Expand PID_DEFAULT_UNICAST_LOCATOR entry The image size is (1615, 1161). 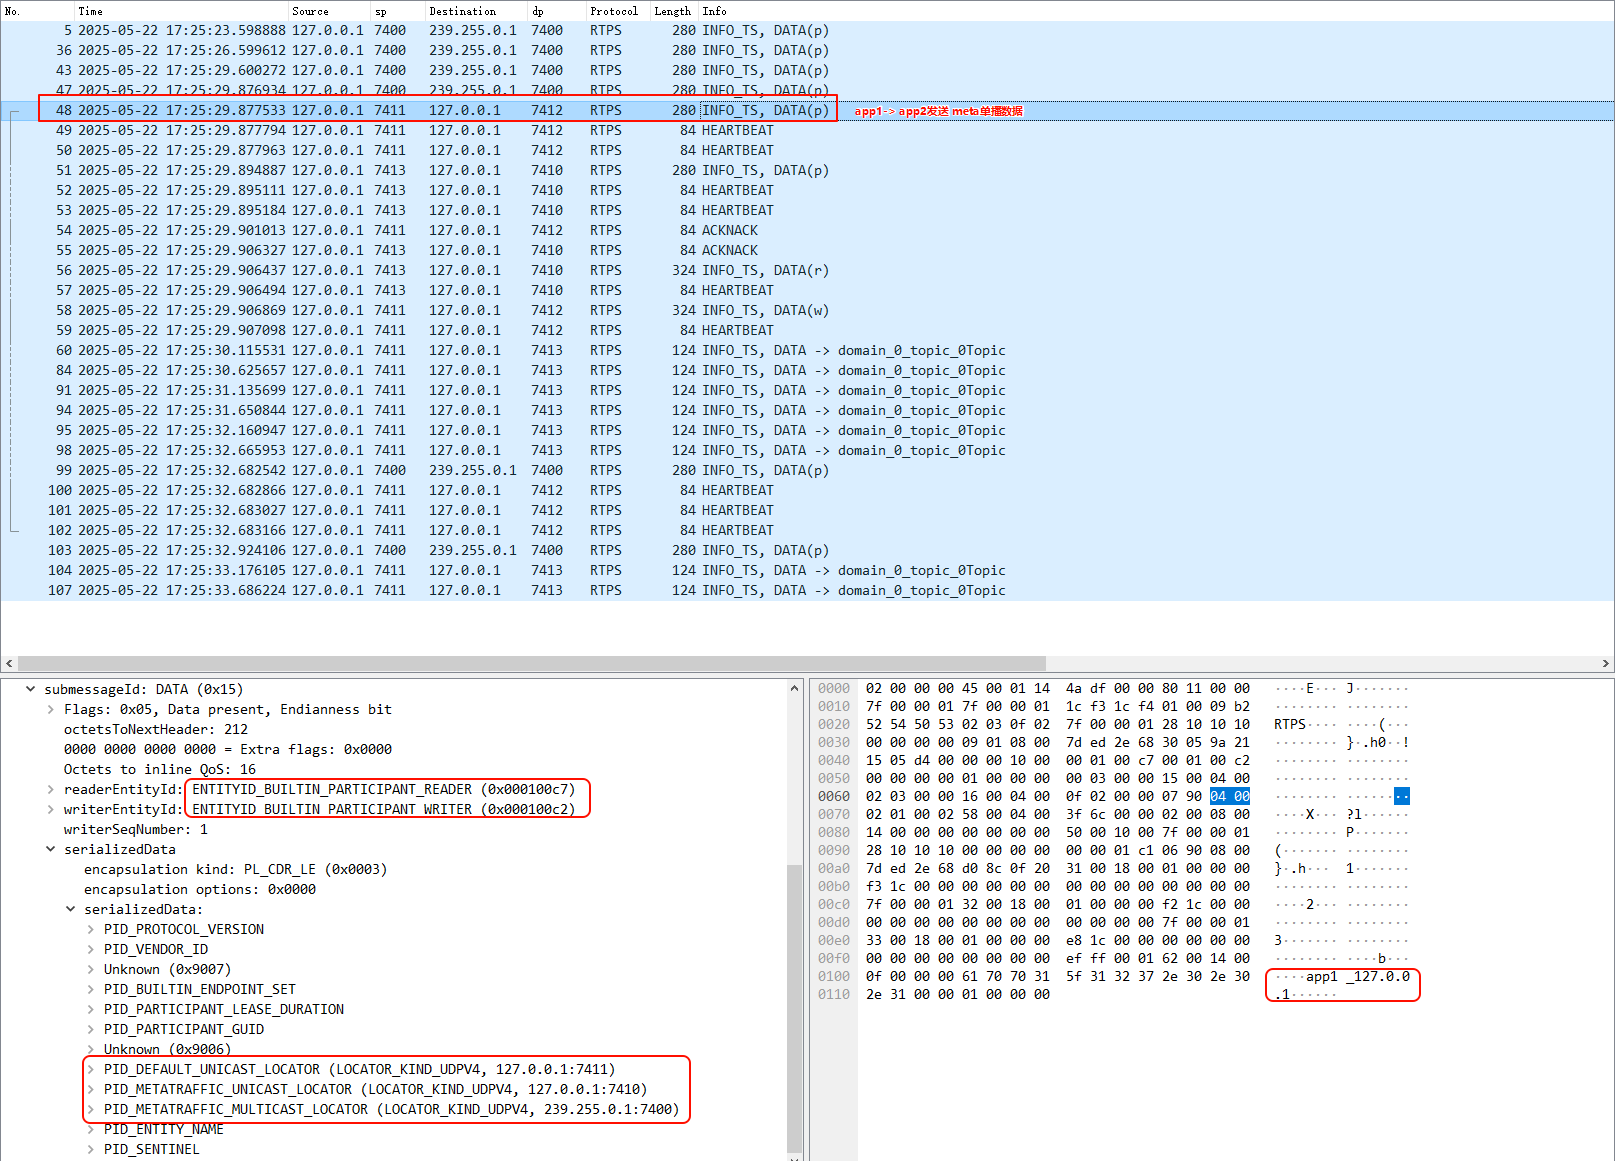[x=91, y=1069]
